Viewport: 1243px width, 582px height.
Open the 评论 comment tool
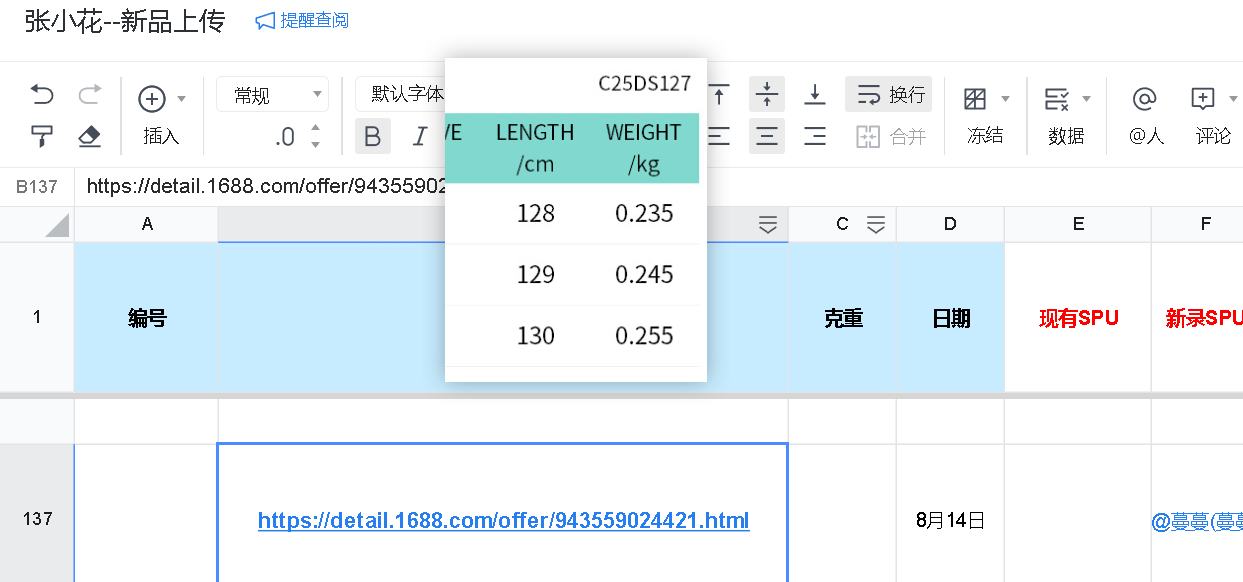pyautogui.click(x=1203, y=98)
